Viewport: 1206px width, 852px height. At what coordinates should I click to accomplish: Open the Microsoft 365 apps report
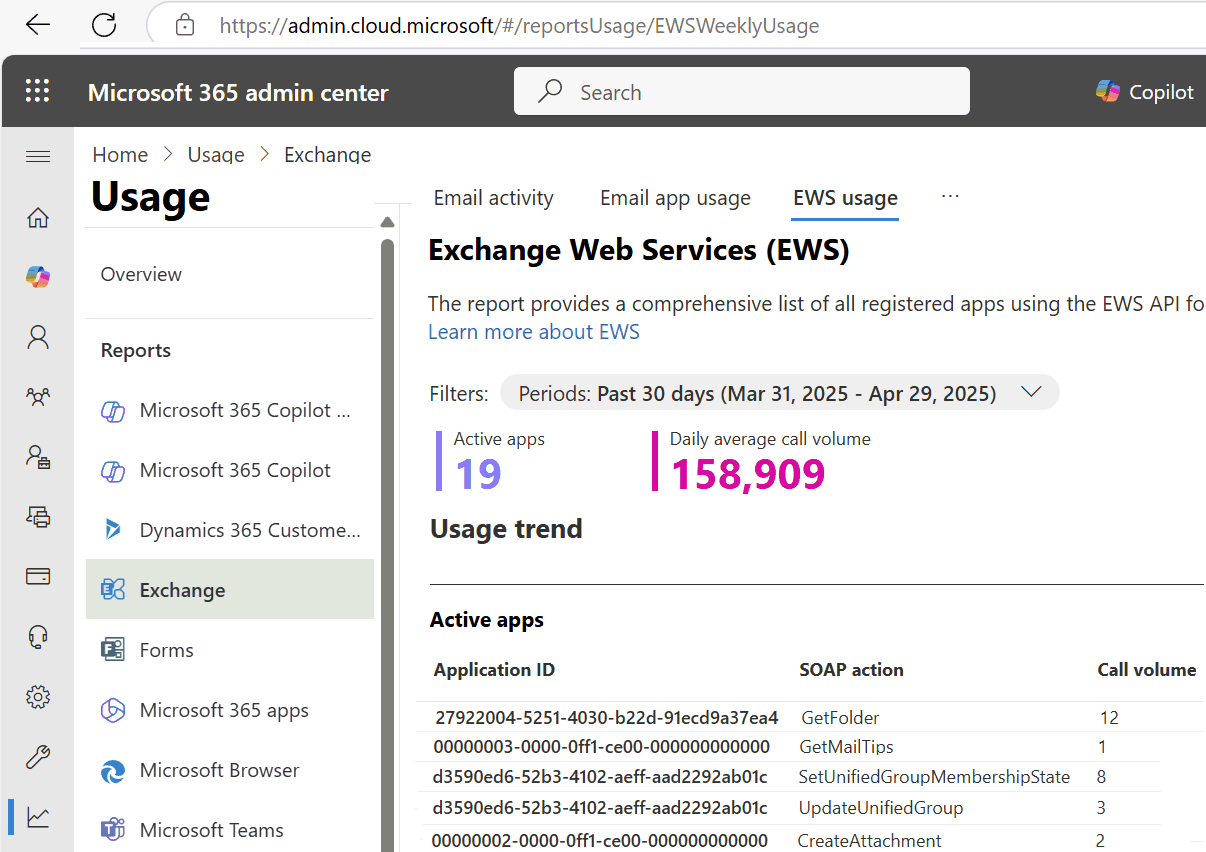point(229,710)
